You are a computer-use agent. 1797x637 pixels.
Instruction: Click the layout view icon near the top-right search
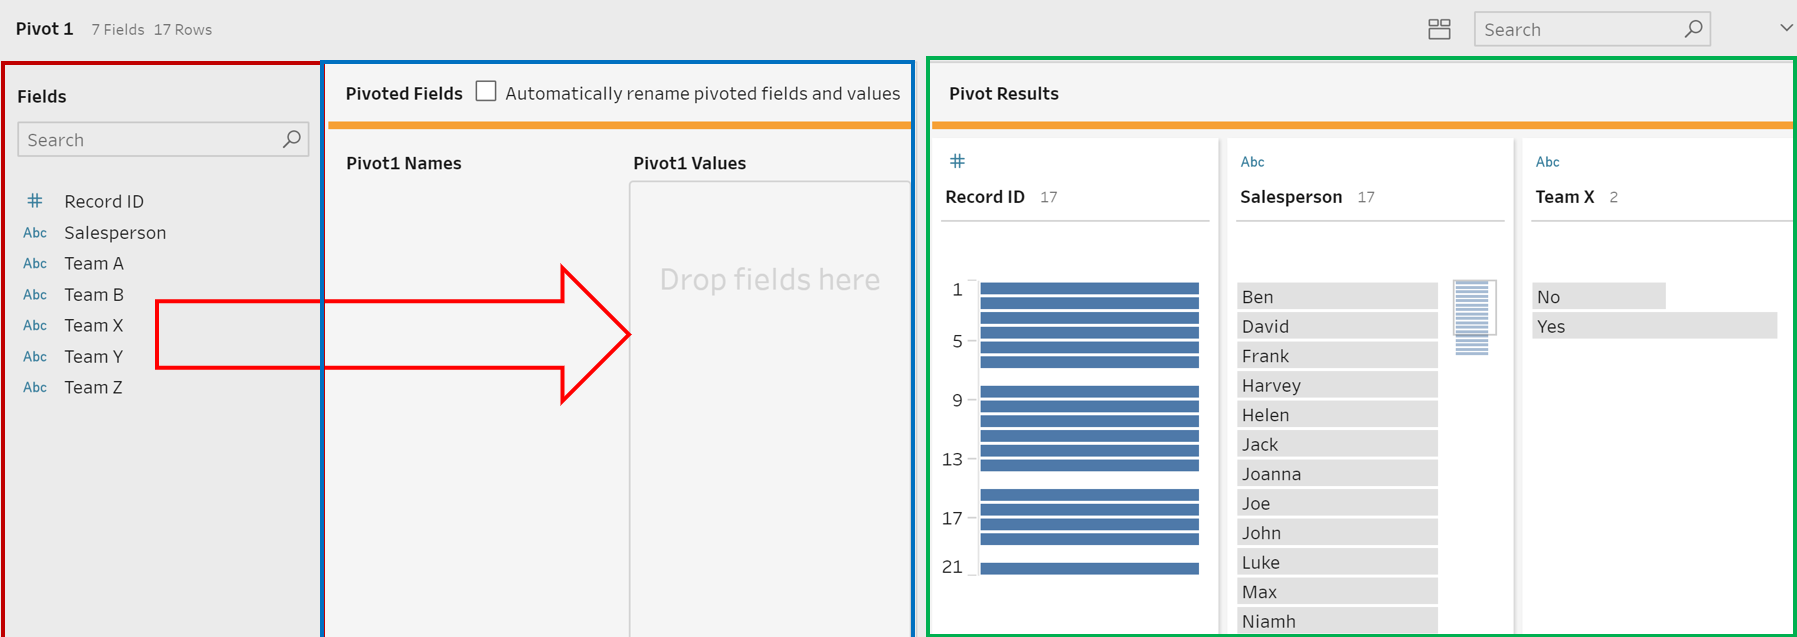[x=1439, y=29]
